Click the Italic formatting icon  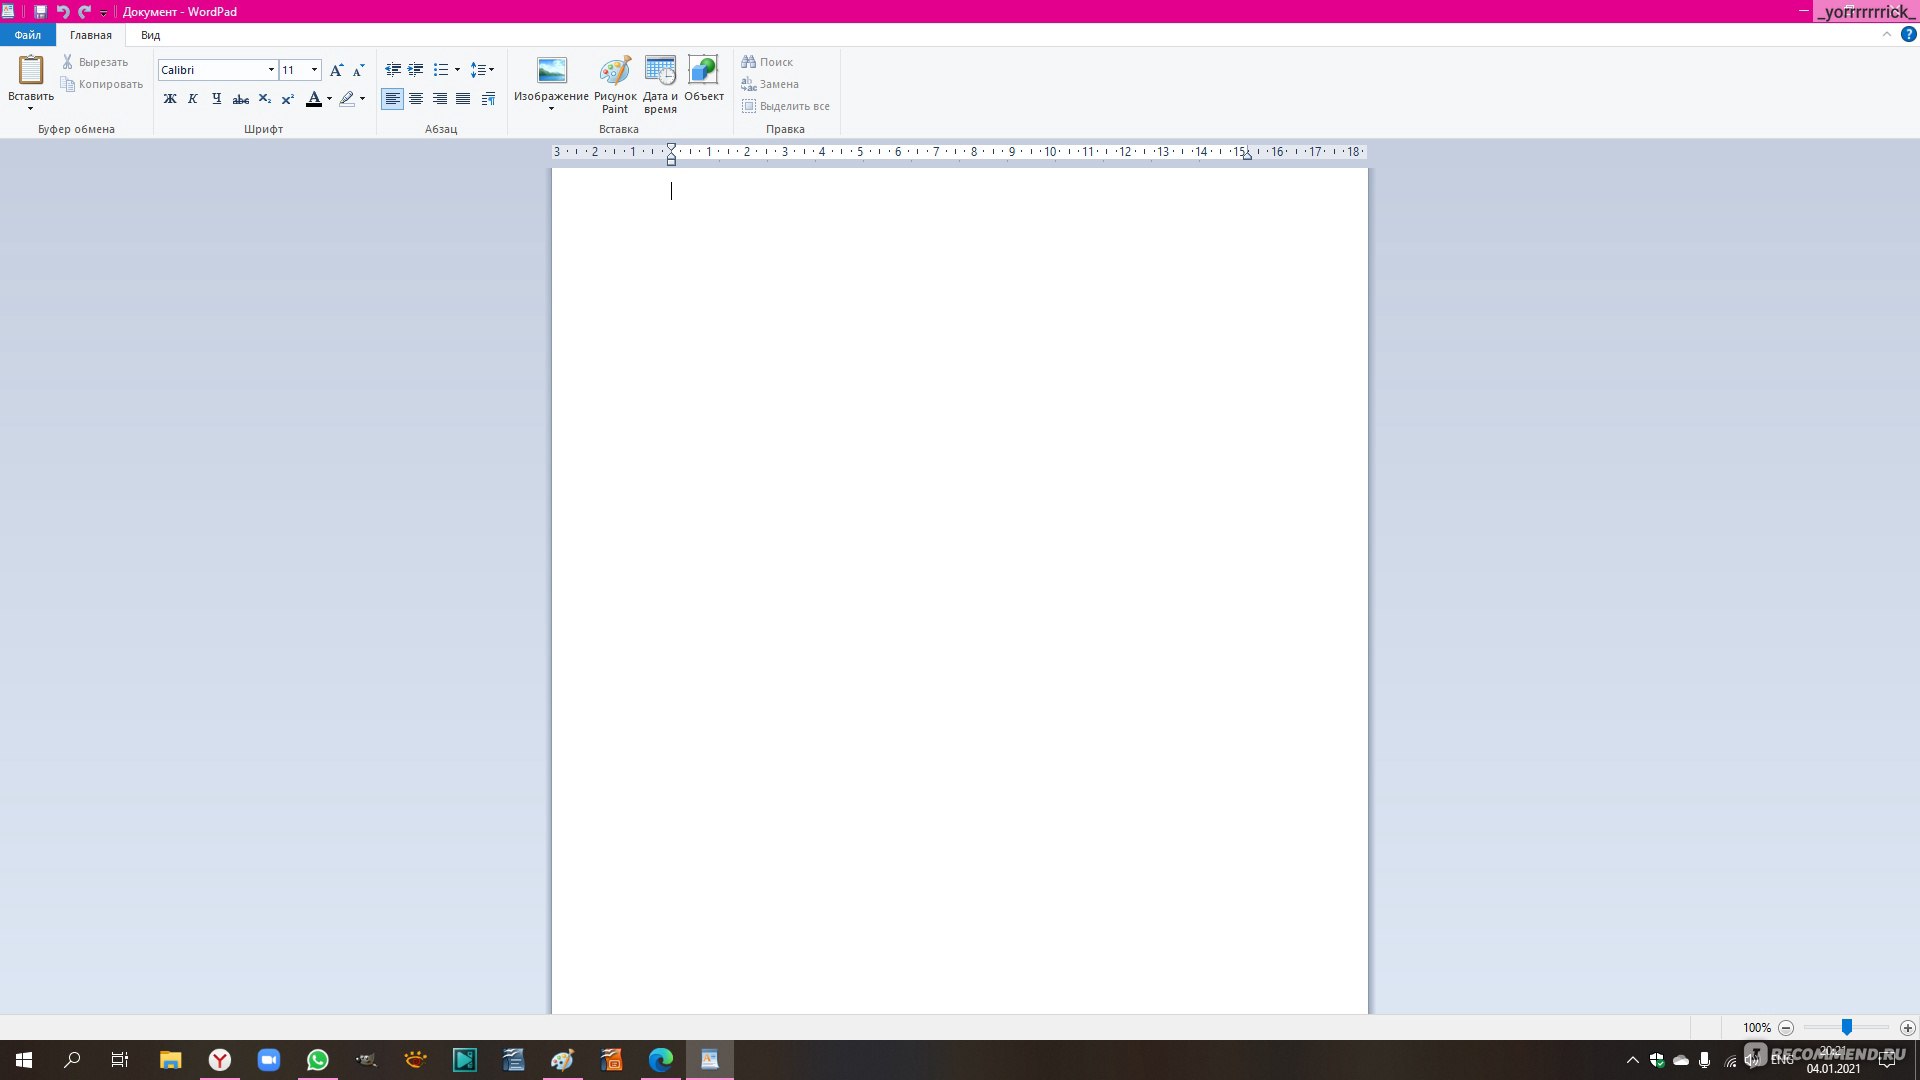click(x=193, y=99)
